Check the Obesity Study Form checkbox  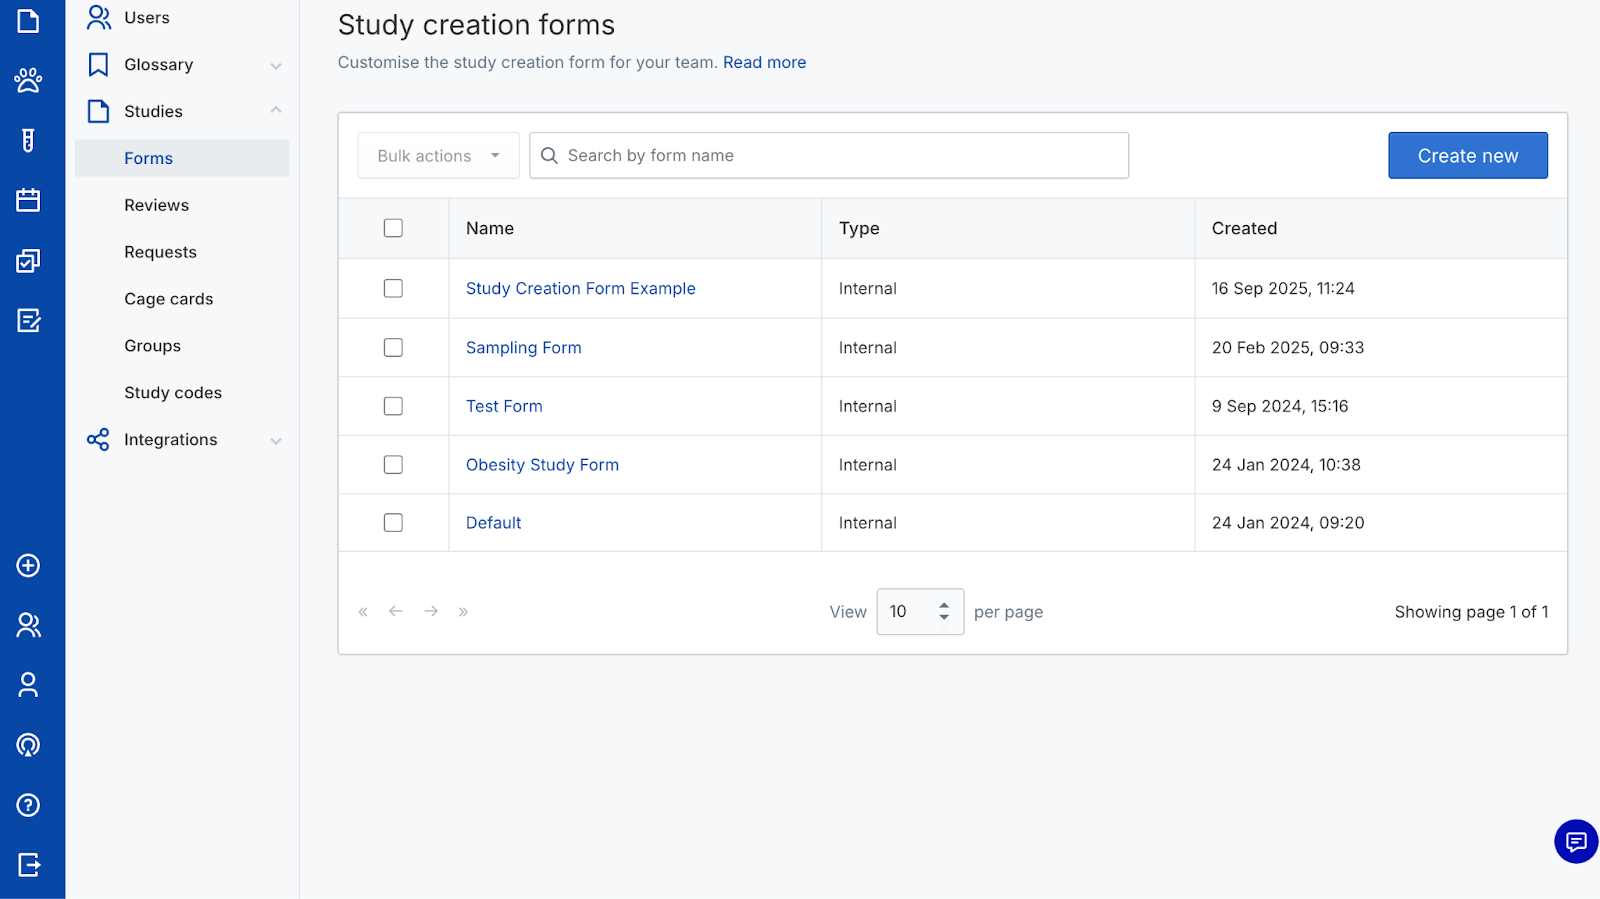[x=393, y=465]
